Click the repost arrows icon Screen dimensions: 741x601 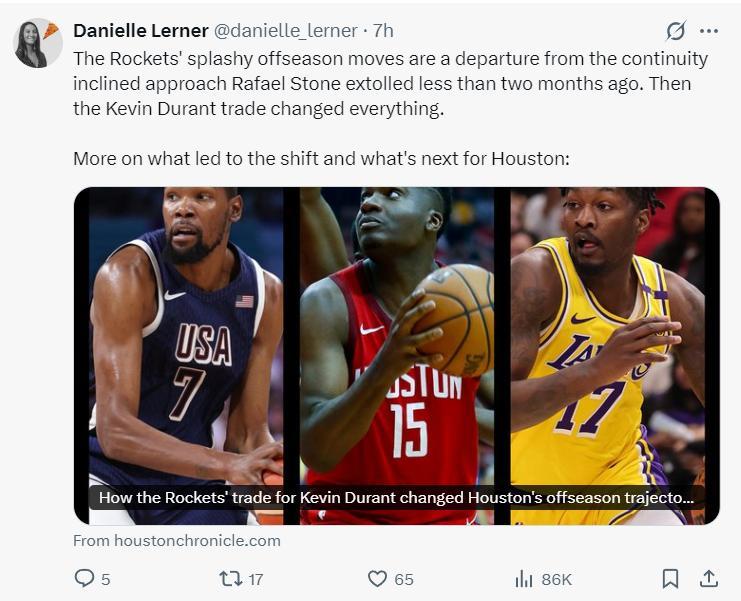point(229,578)
